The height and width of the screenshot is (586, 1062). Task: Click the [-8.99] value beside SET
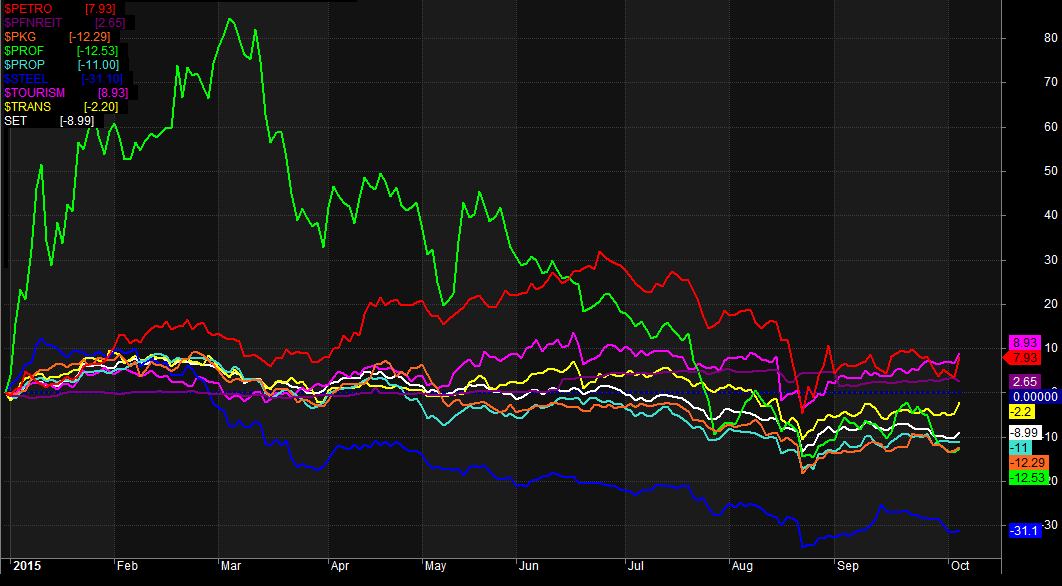(77, 121)
